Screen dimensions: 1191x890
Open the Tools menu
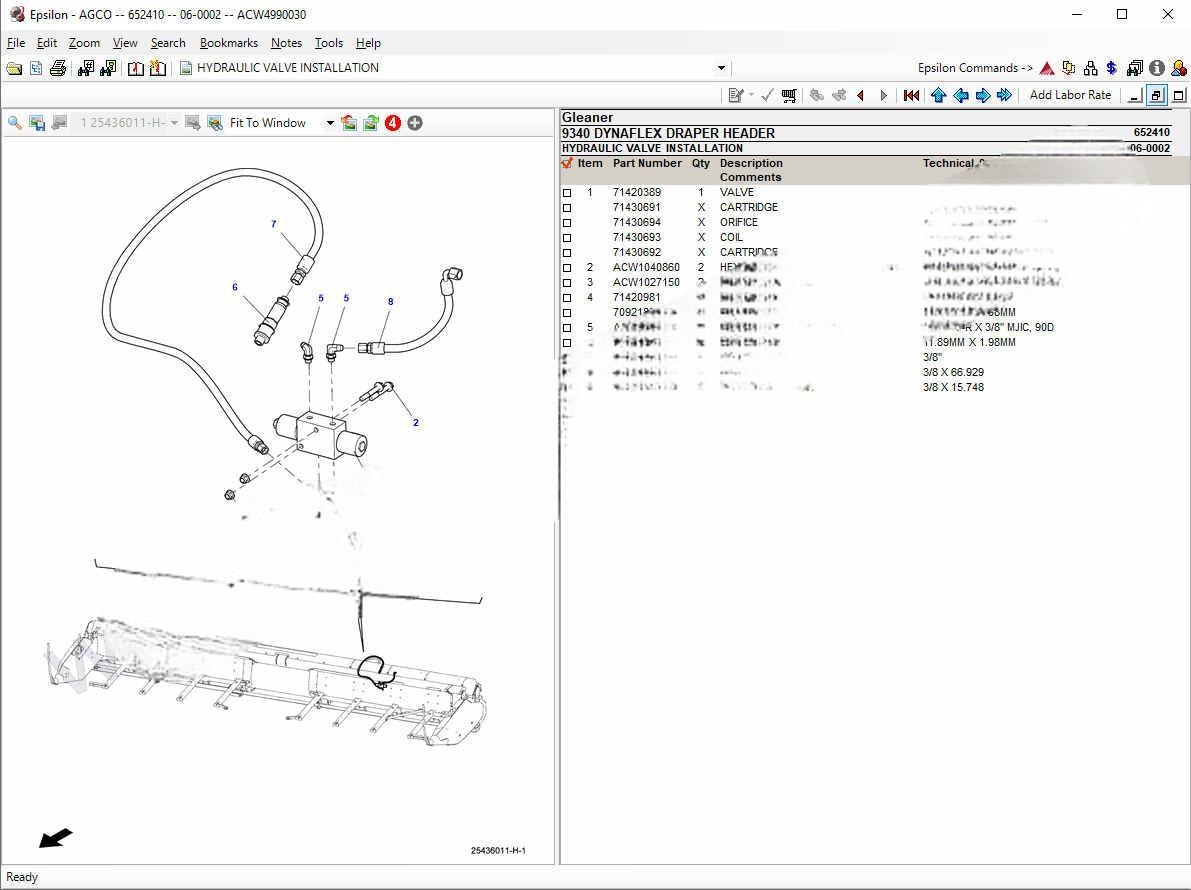tap(328, 43)
